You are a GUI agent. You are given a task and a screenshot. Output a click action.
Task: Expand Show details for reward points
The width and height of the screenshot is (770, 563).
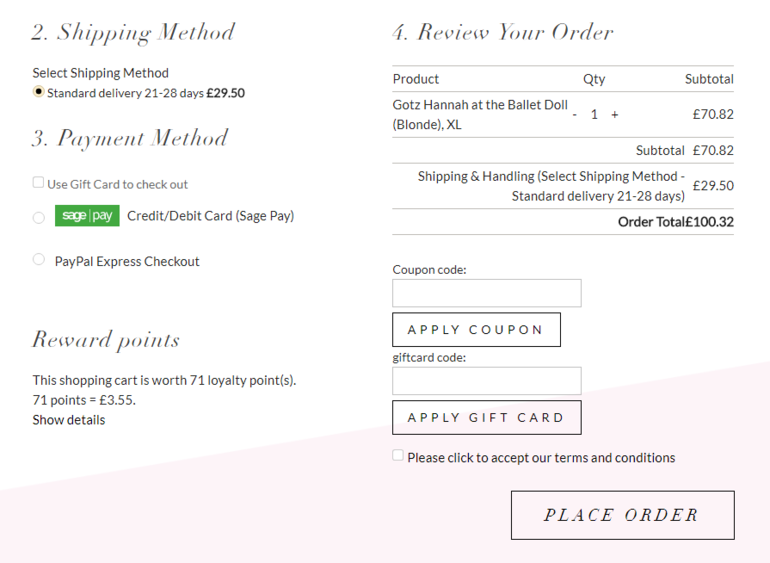click(68, 420)
